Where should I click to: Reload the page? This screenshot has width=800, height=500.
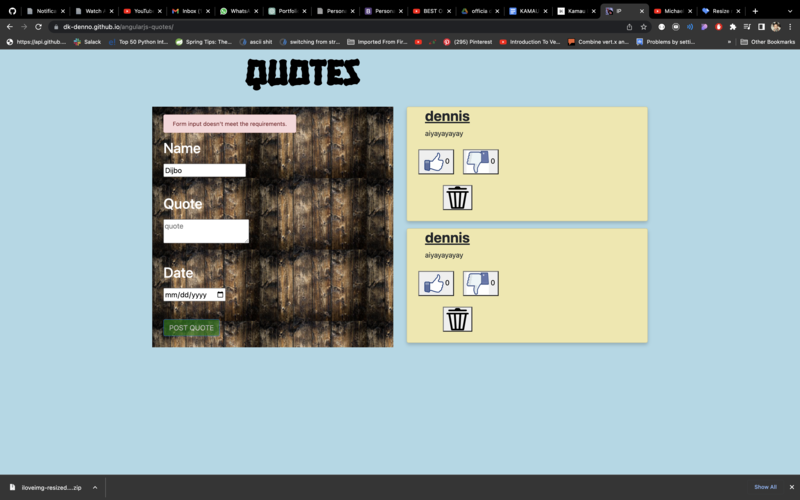point(38,27)
